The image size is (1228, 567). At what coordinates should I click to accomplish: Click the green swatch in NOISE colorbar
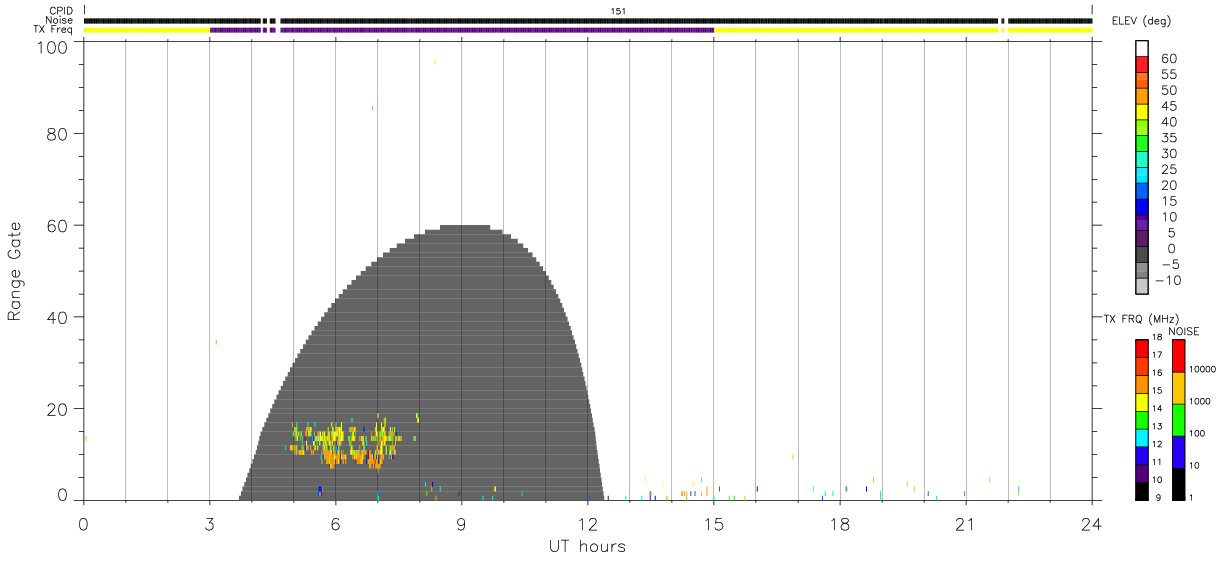point(1179,420)
